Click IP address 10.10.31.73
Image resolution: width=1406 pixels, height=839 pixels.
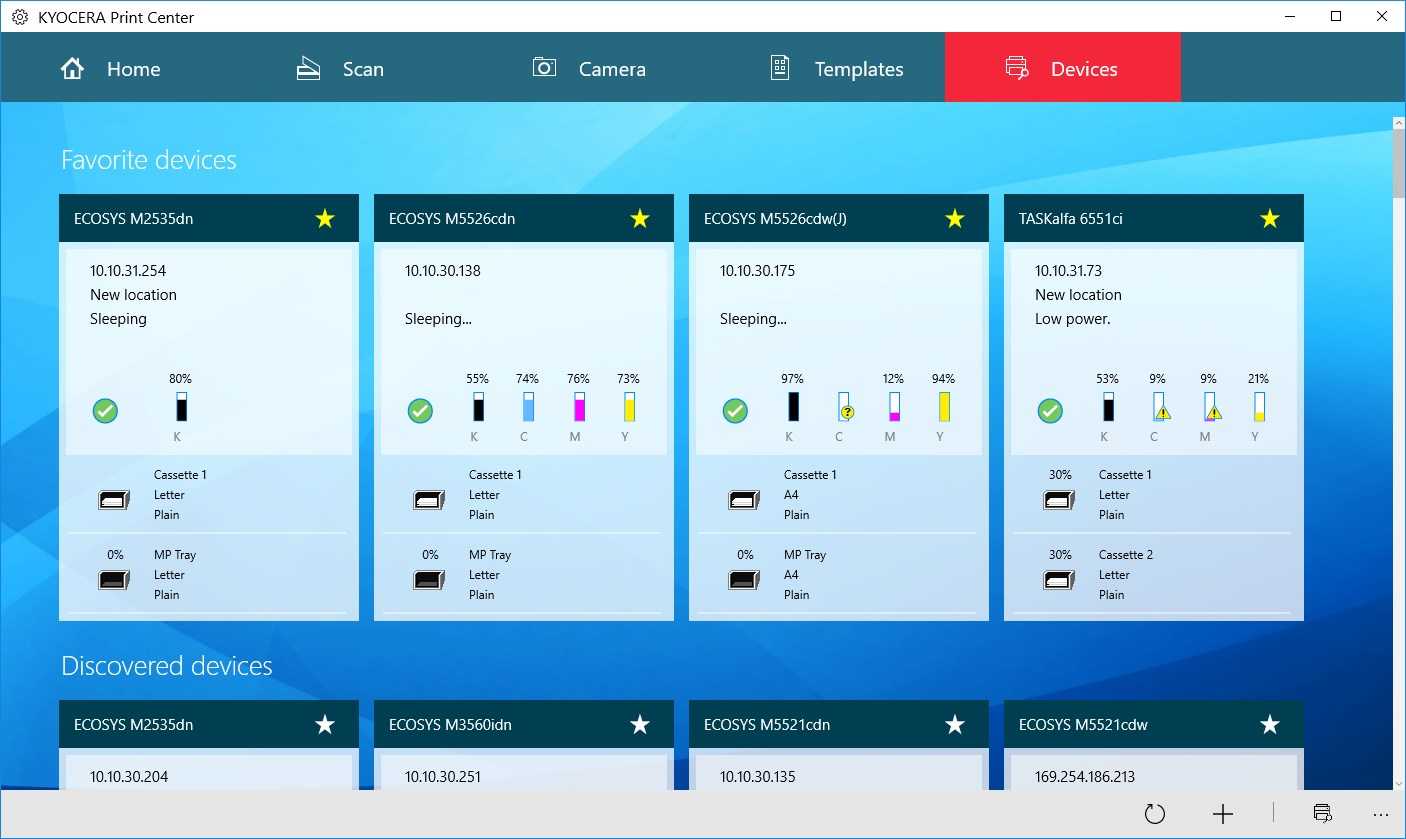point(1068,270)
